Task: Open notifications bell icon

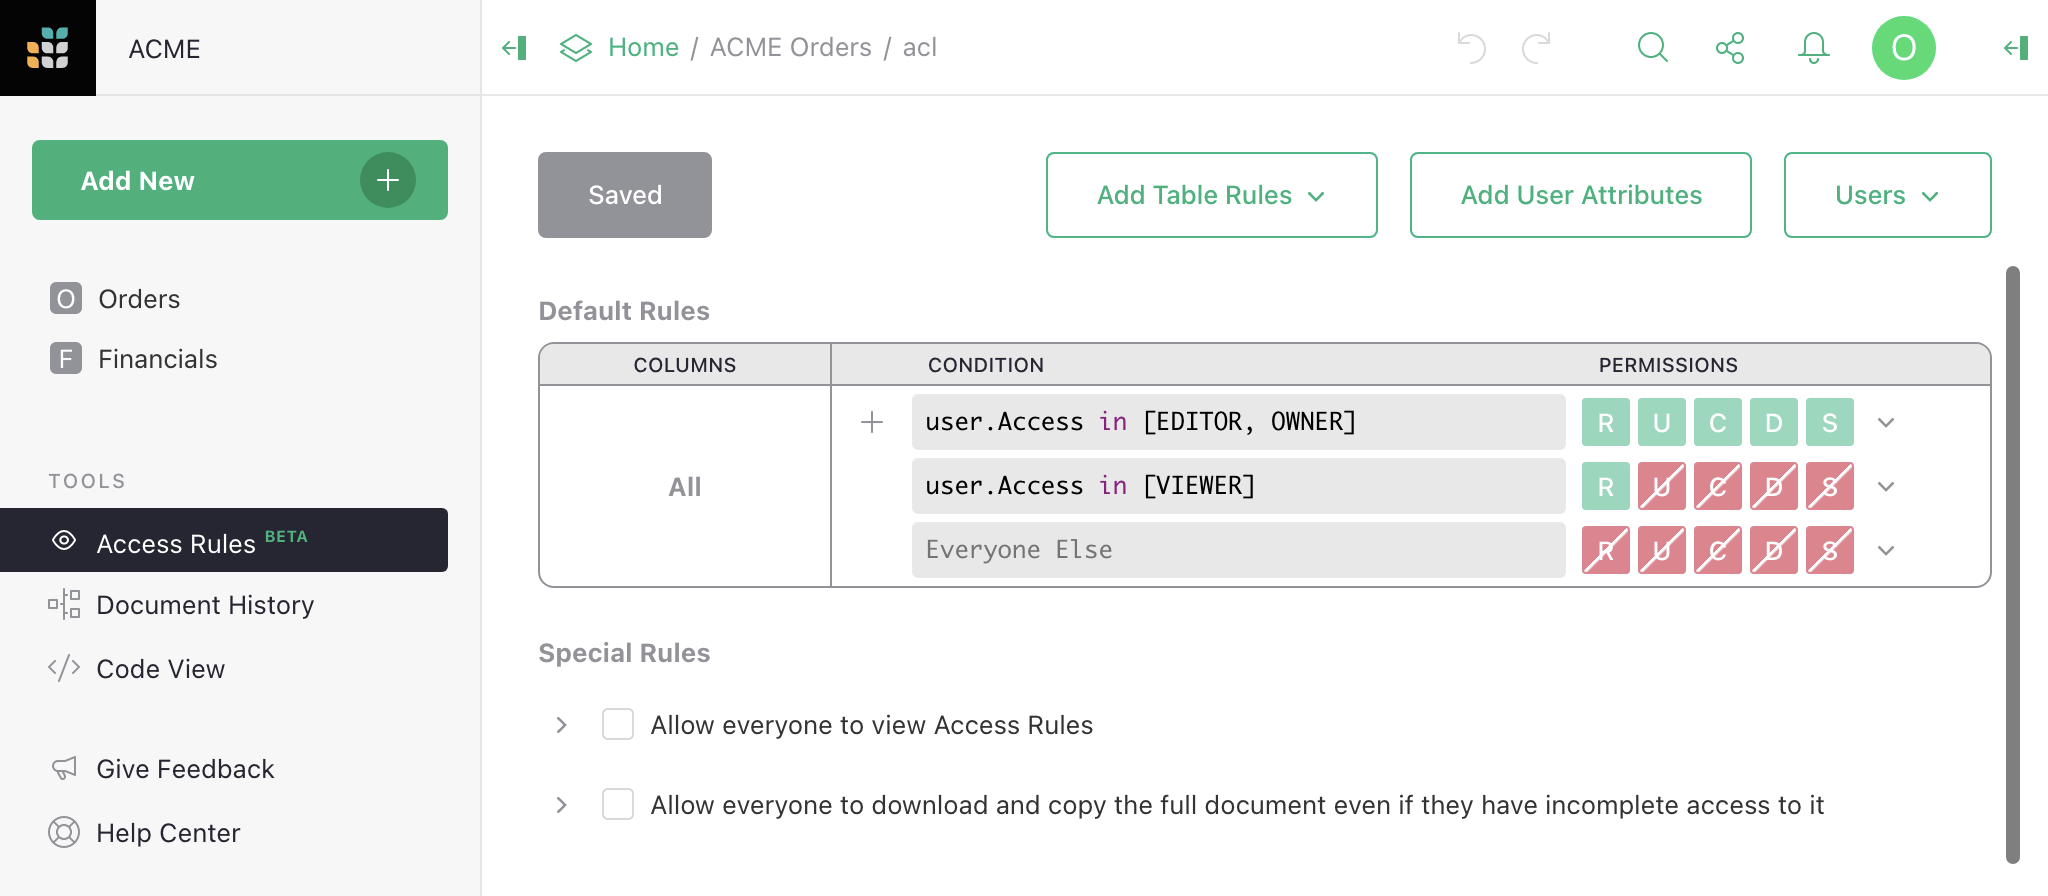Action: tap(1814, 48)
